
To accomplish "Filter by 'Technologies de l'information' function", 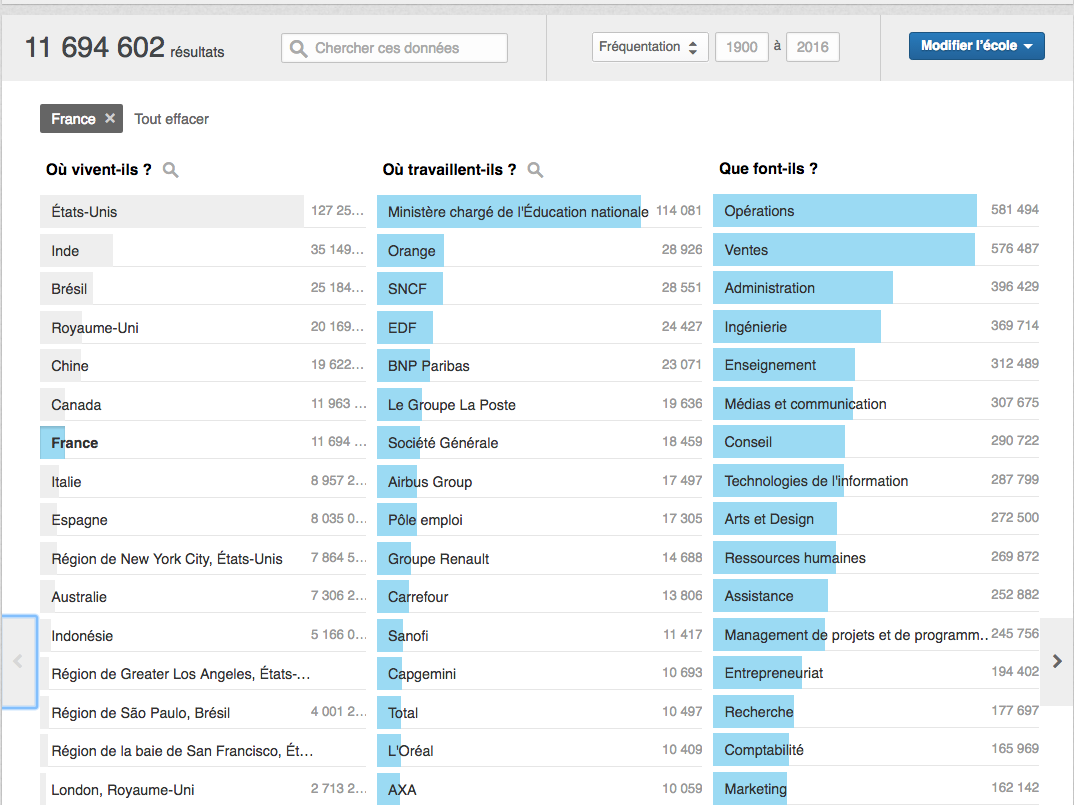I will click(x=816, y=481).
